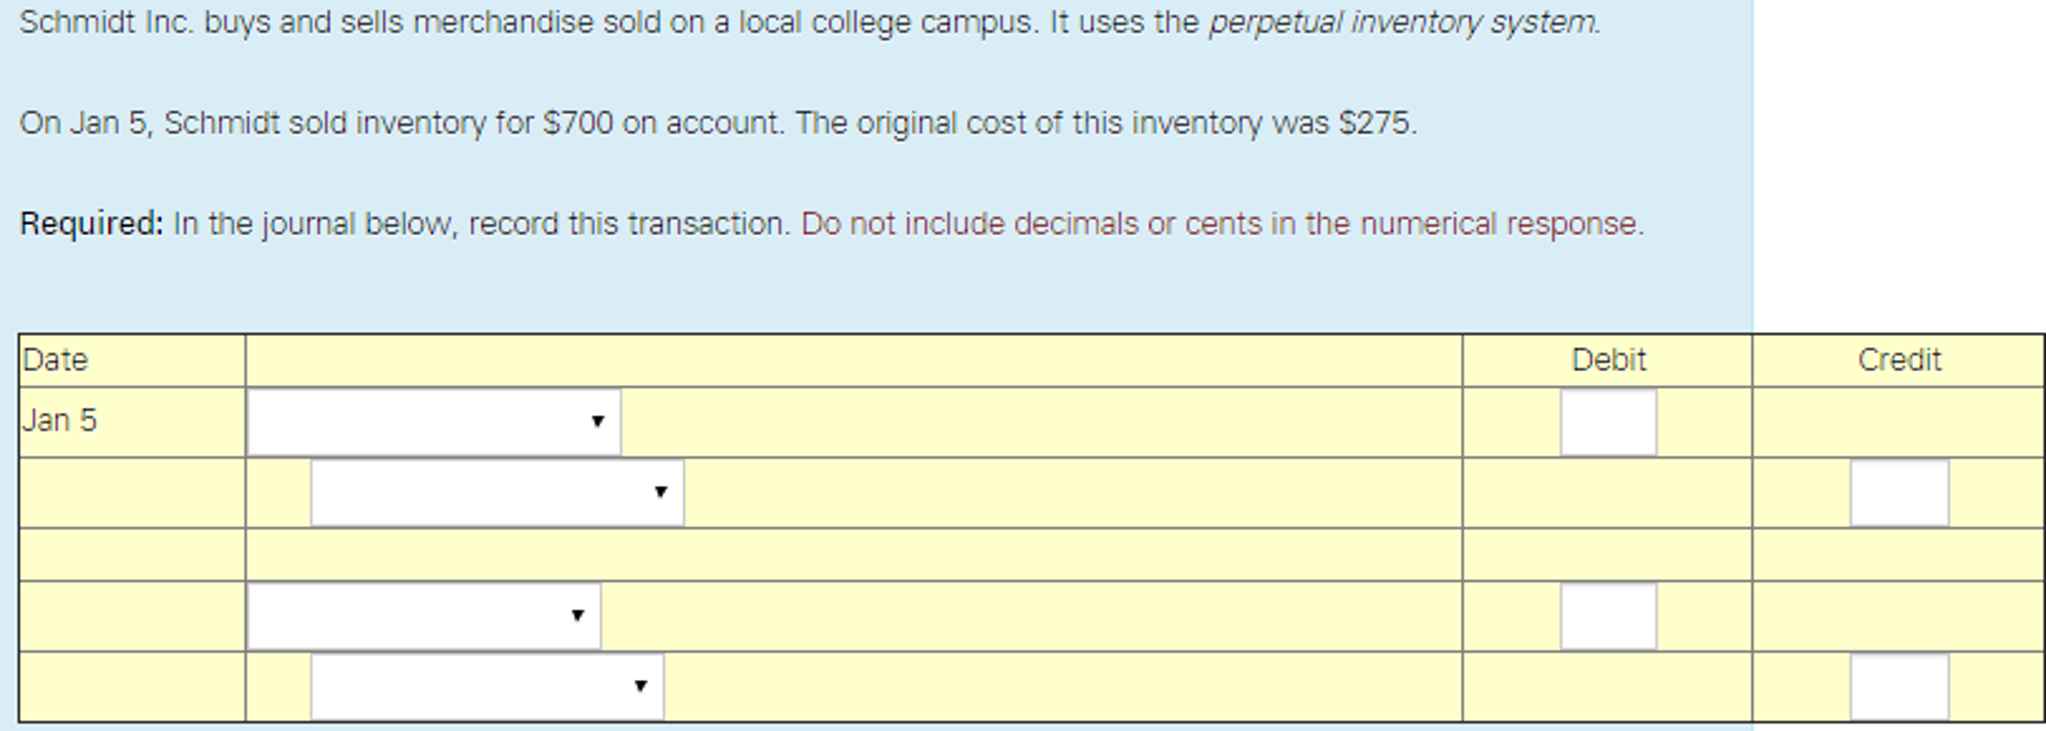Click the empty credit cell in the first row
2046x731 pixels.
[x=1898, y=421]
